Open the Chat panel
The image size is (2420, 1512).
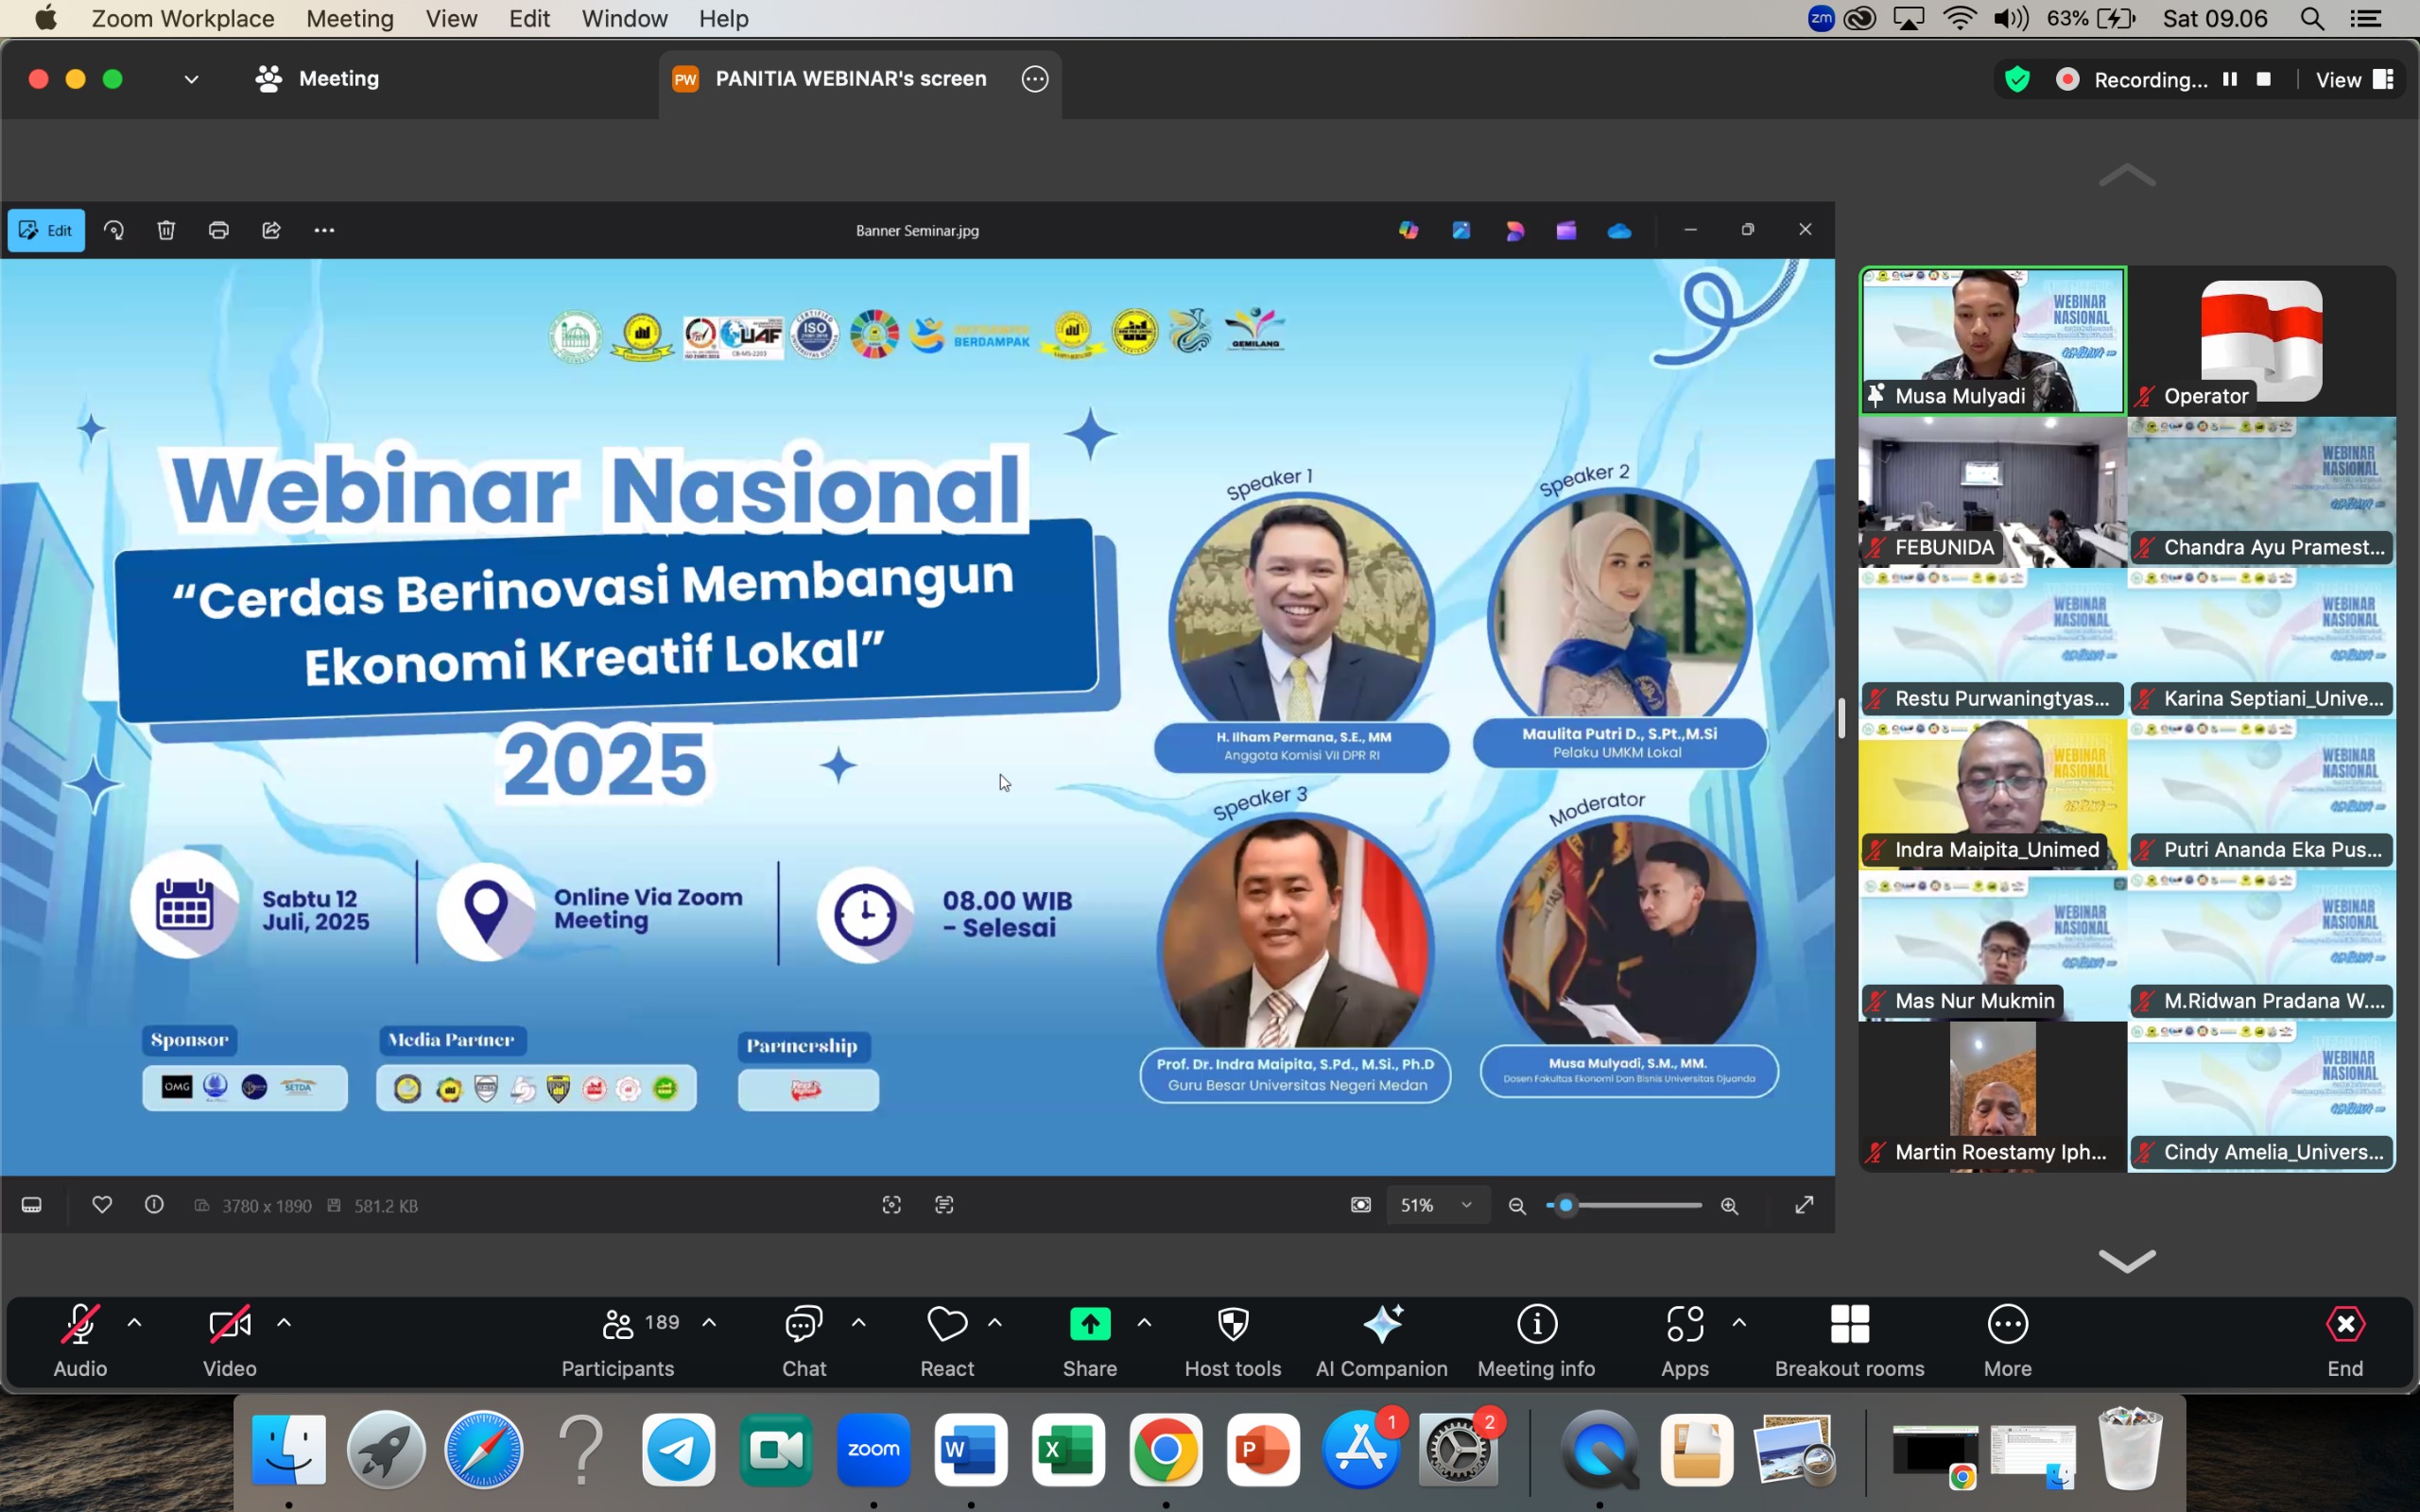click(804, 1340)
